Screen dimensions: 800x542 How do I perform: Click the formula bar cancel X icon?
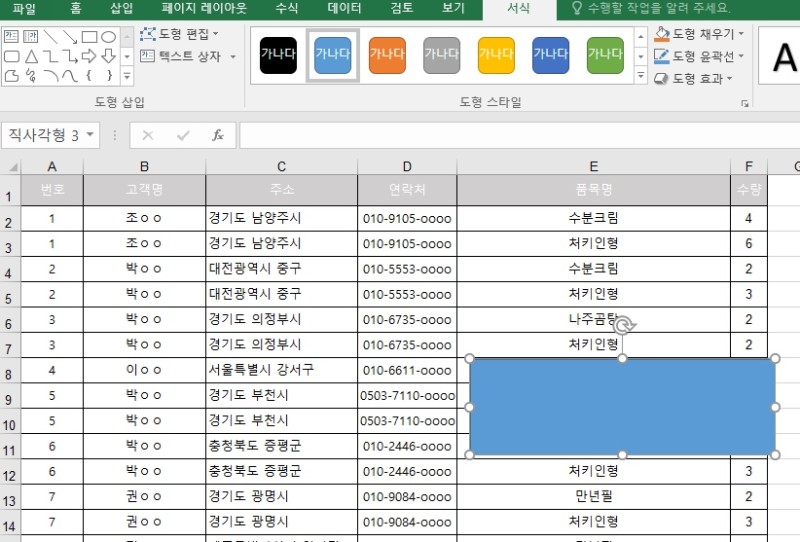[148, 135]
